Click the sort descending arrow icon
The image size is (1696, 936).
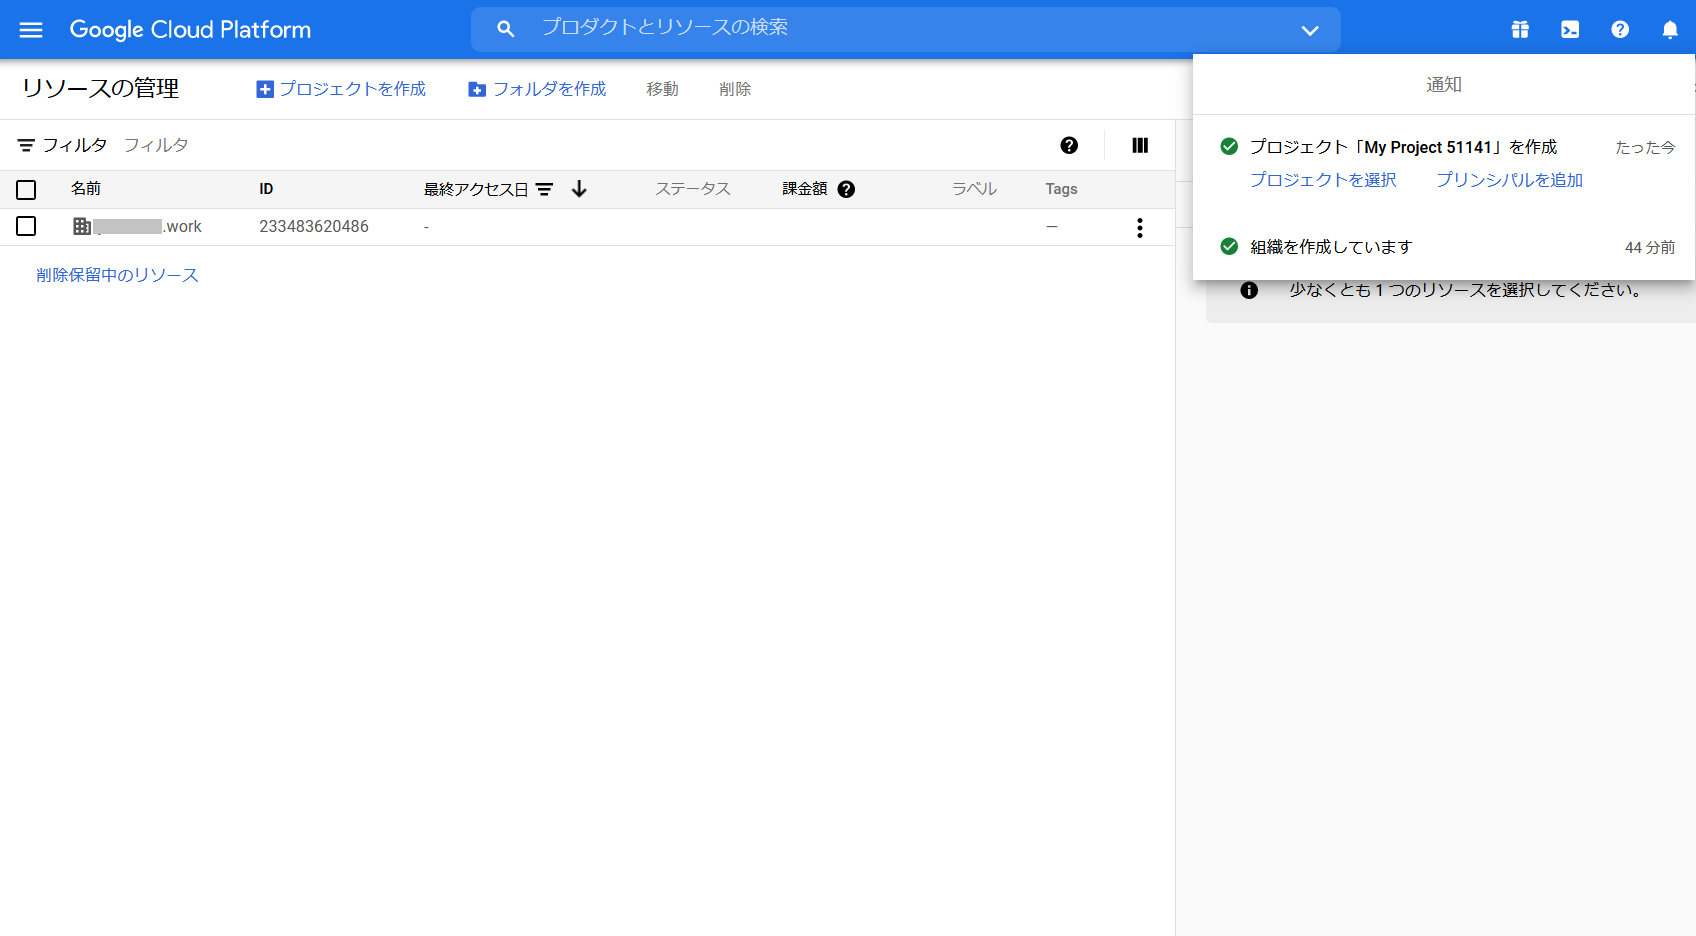pos(579,189)
